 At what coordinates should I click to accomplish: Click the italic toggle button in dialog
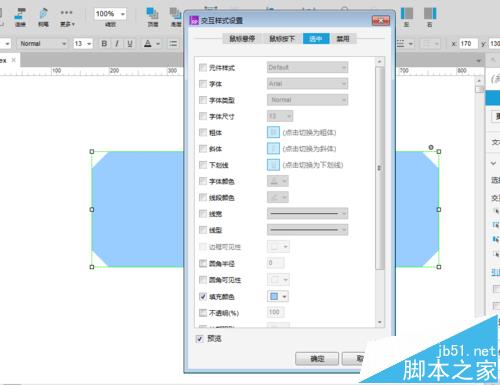273,148
